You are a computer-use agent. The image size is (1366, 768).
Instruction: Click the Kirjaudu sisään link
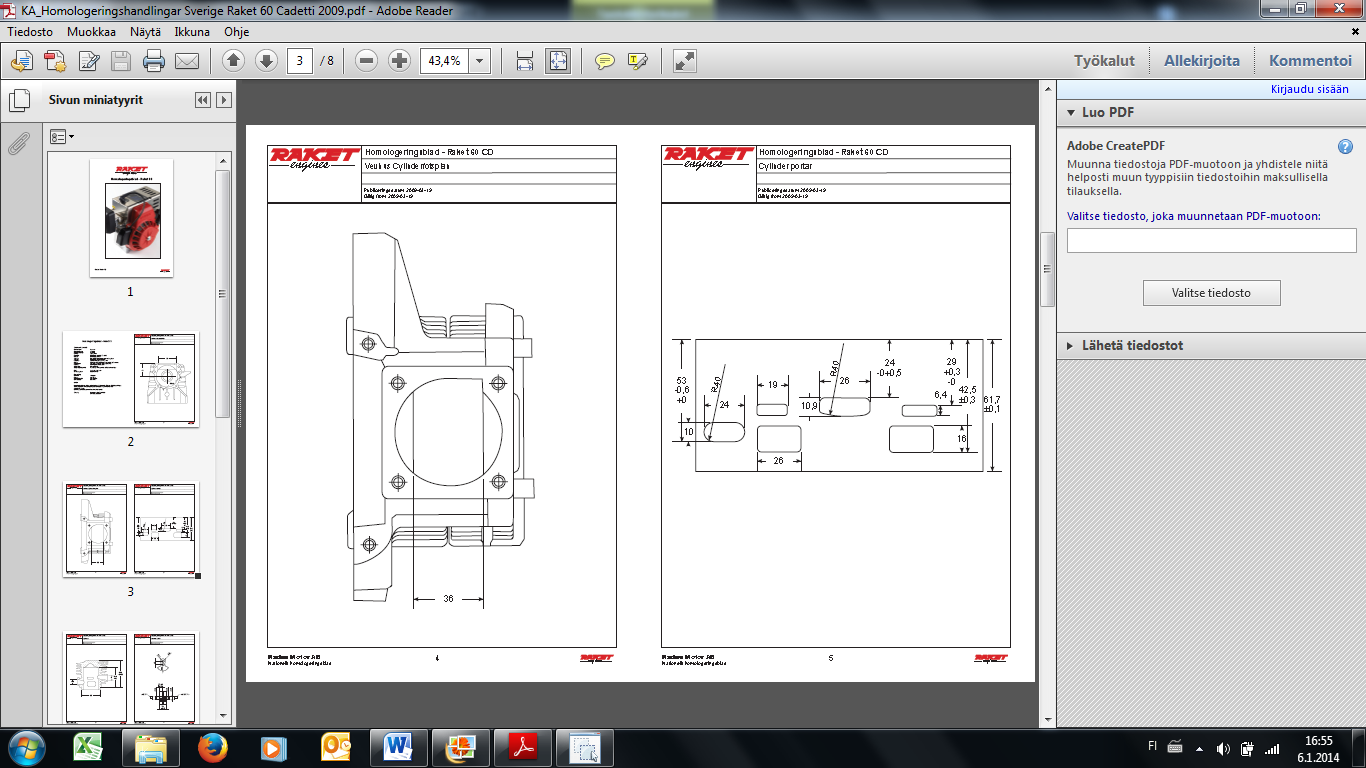tap(1309, 89)
